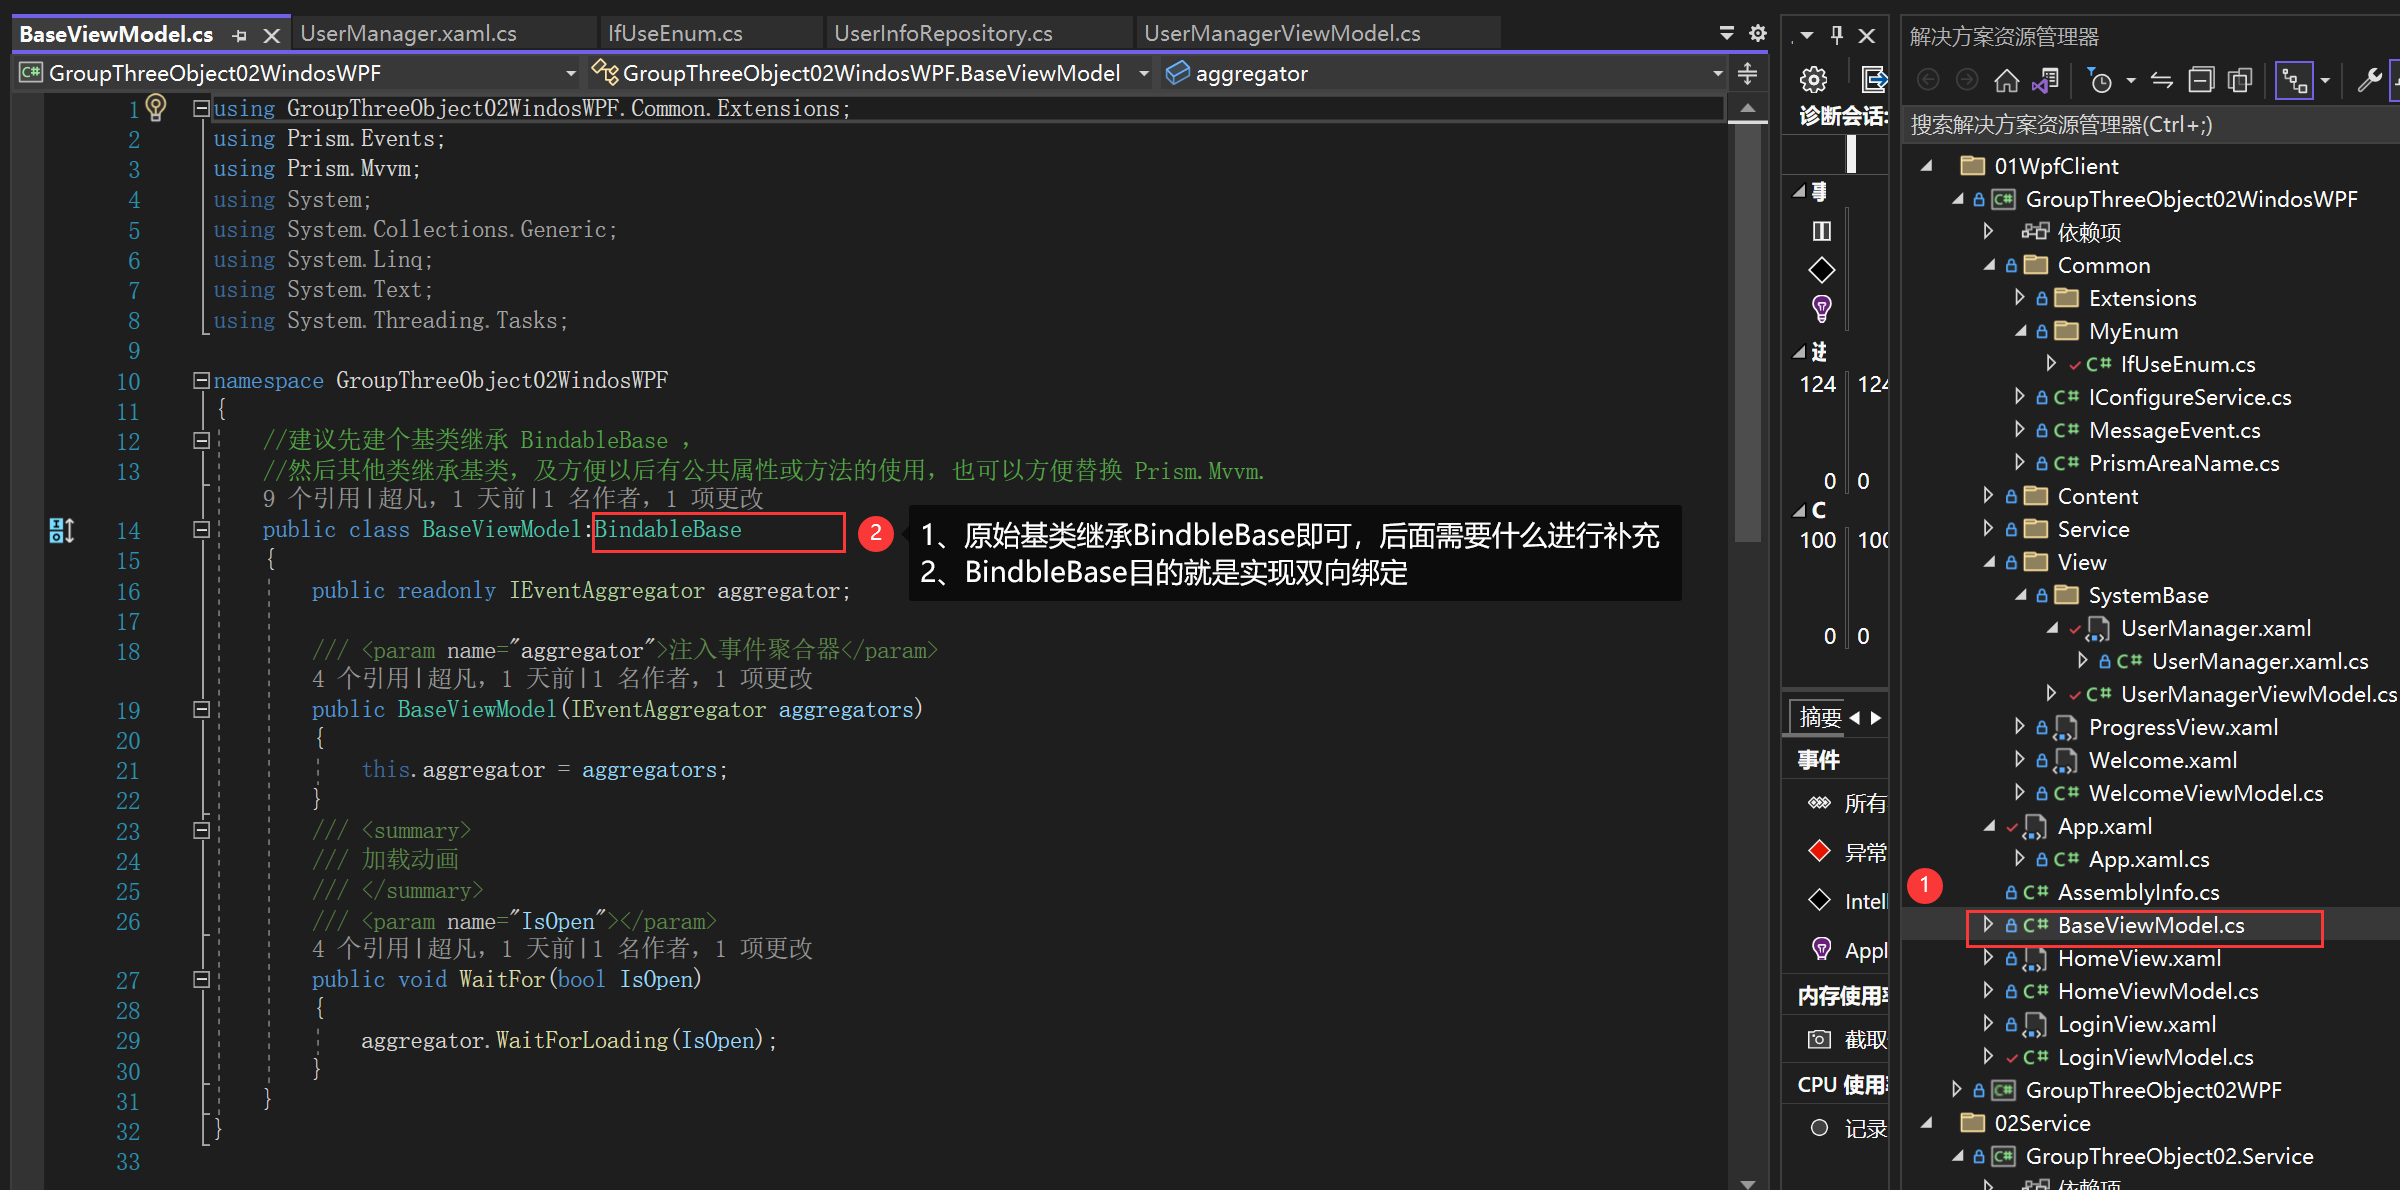Switch to the IfUseEnum.cs tab
The height and width of the screenshot is (1190, 2400).
675,34
